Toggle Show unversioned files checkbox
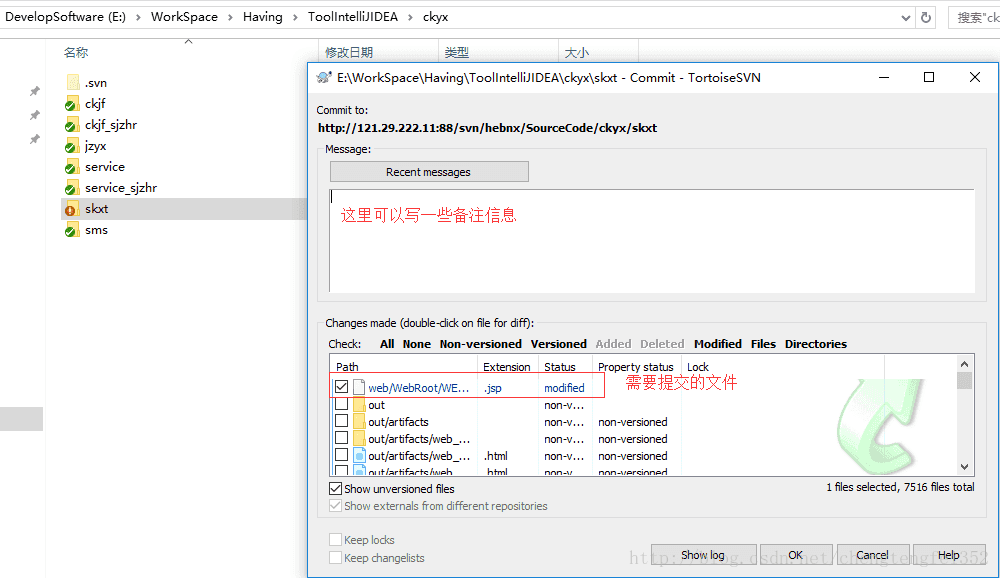This screenshot has width=1000, height=578. tap(335, 489)
